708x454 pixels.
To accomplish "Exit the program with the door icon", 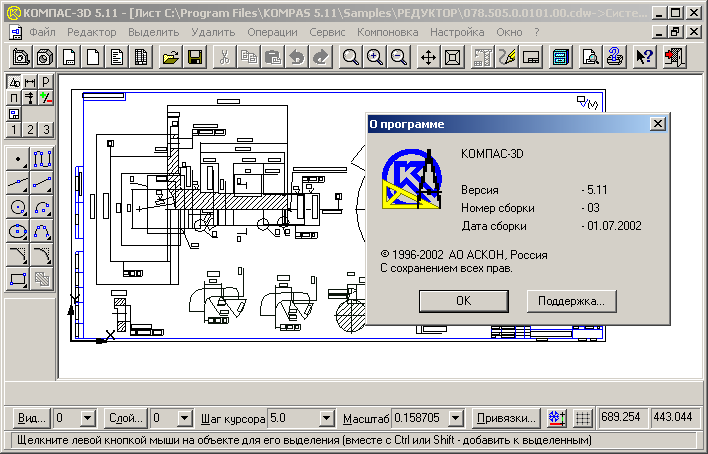I will tap(675, 57).
